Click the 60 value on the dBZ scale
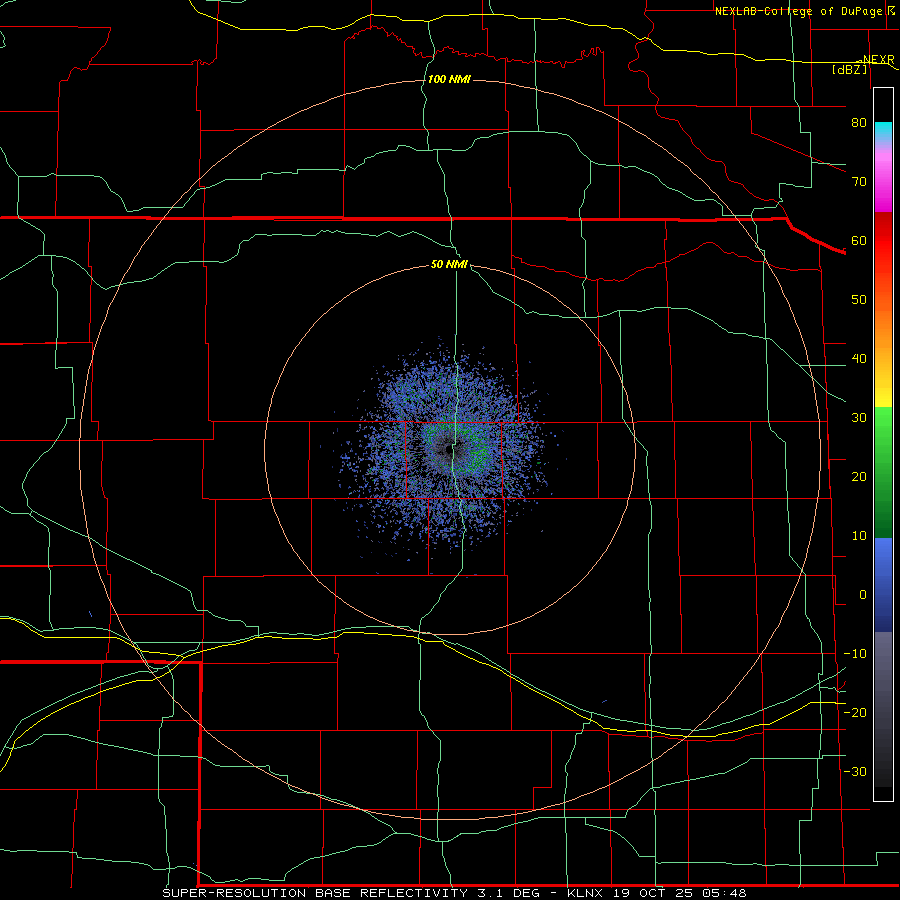Screen dimensions: 900x900 tap(859, 241)
